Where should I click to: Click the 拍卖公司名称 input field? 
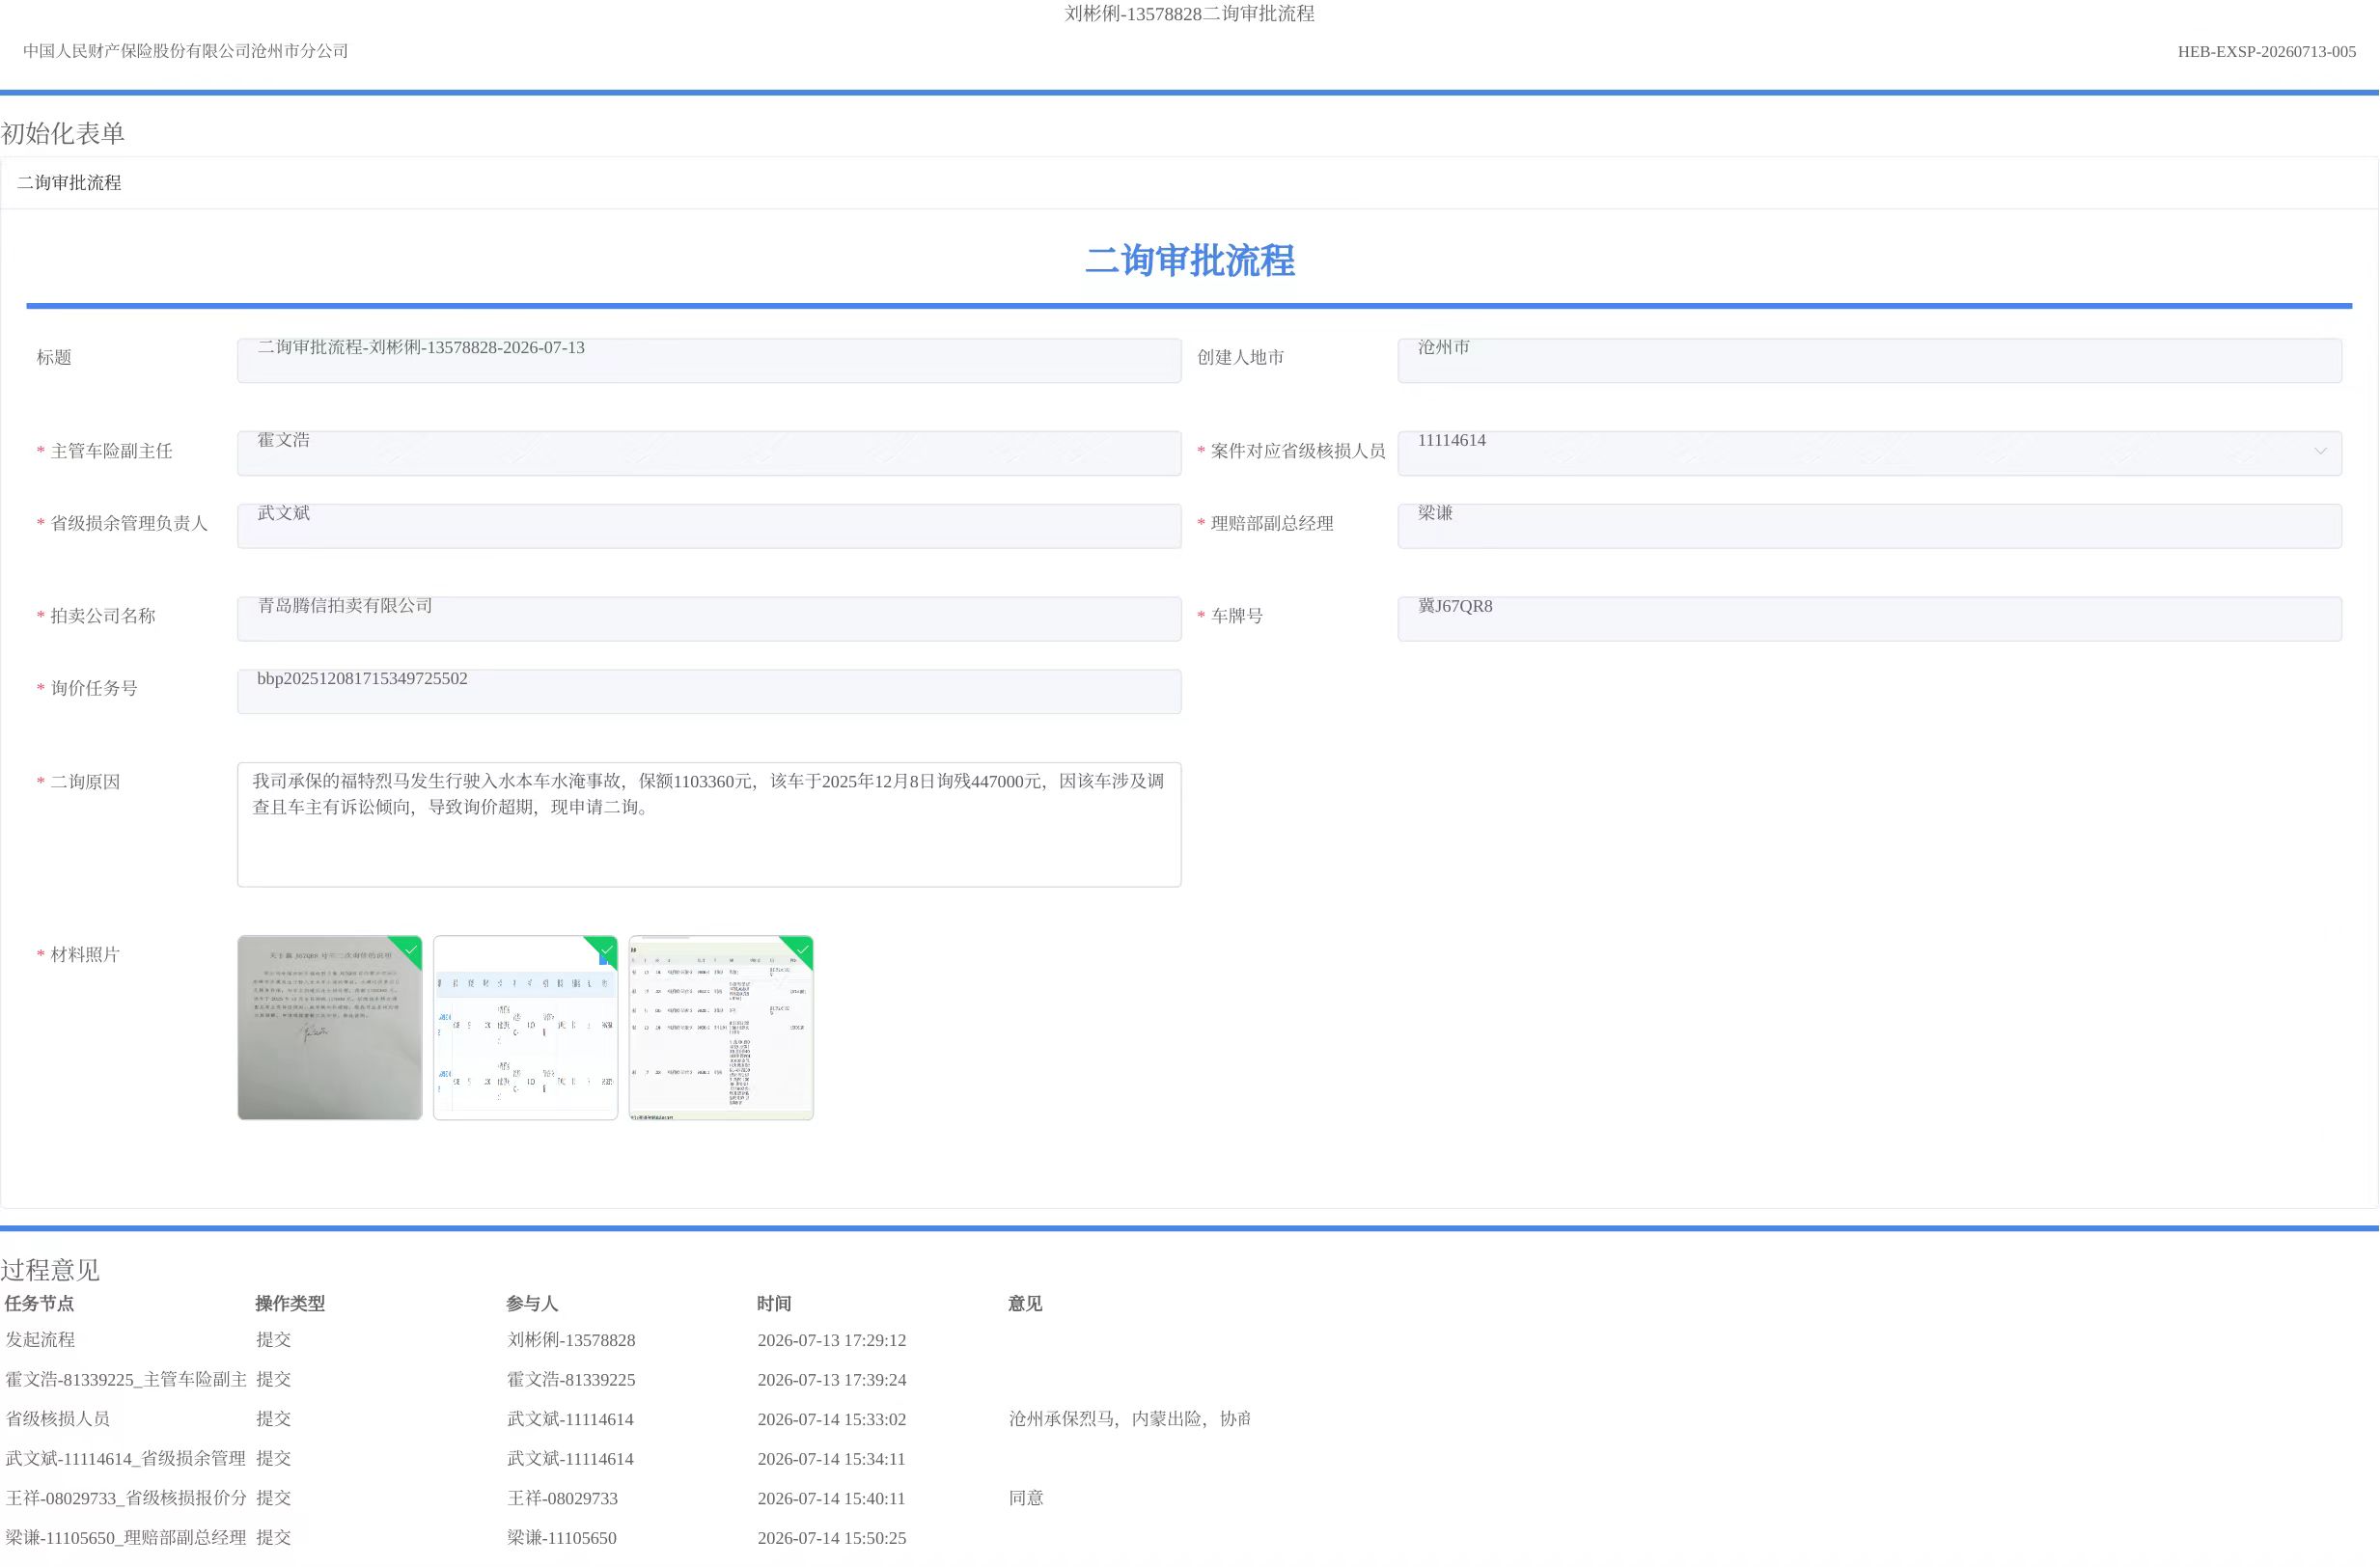(709, 619)
